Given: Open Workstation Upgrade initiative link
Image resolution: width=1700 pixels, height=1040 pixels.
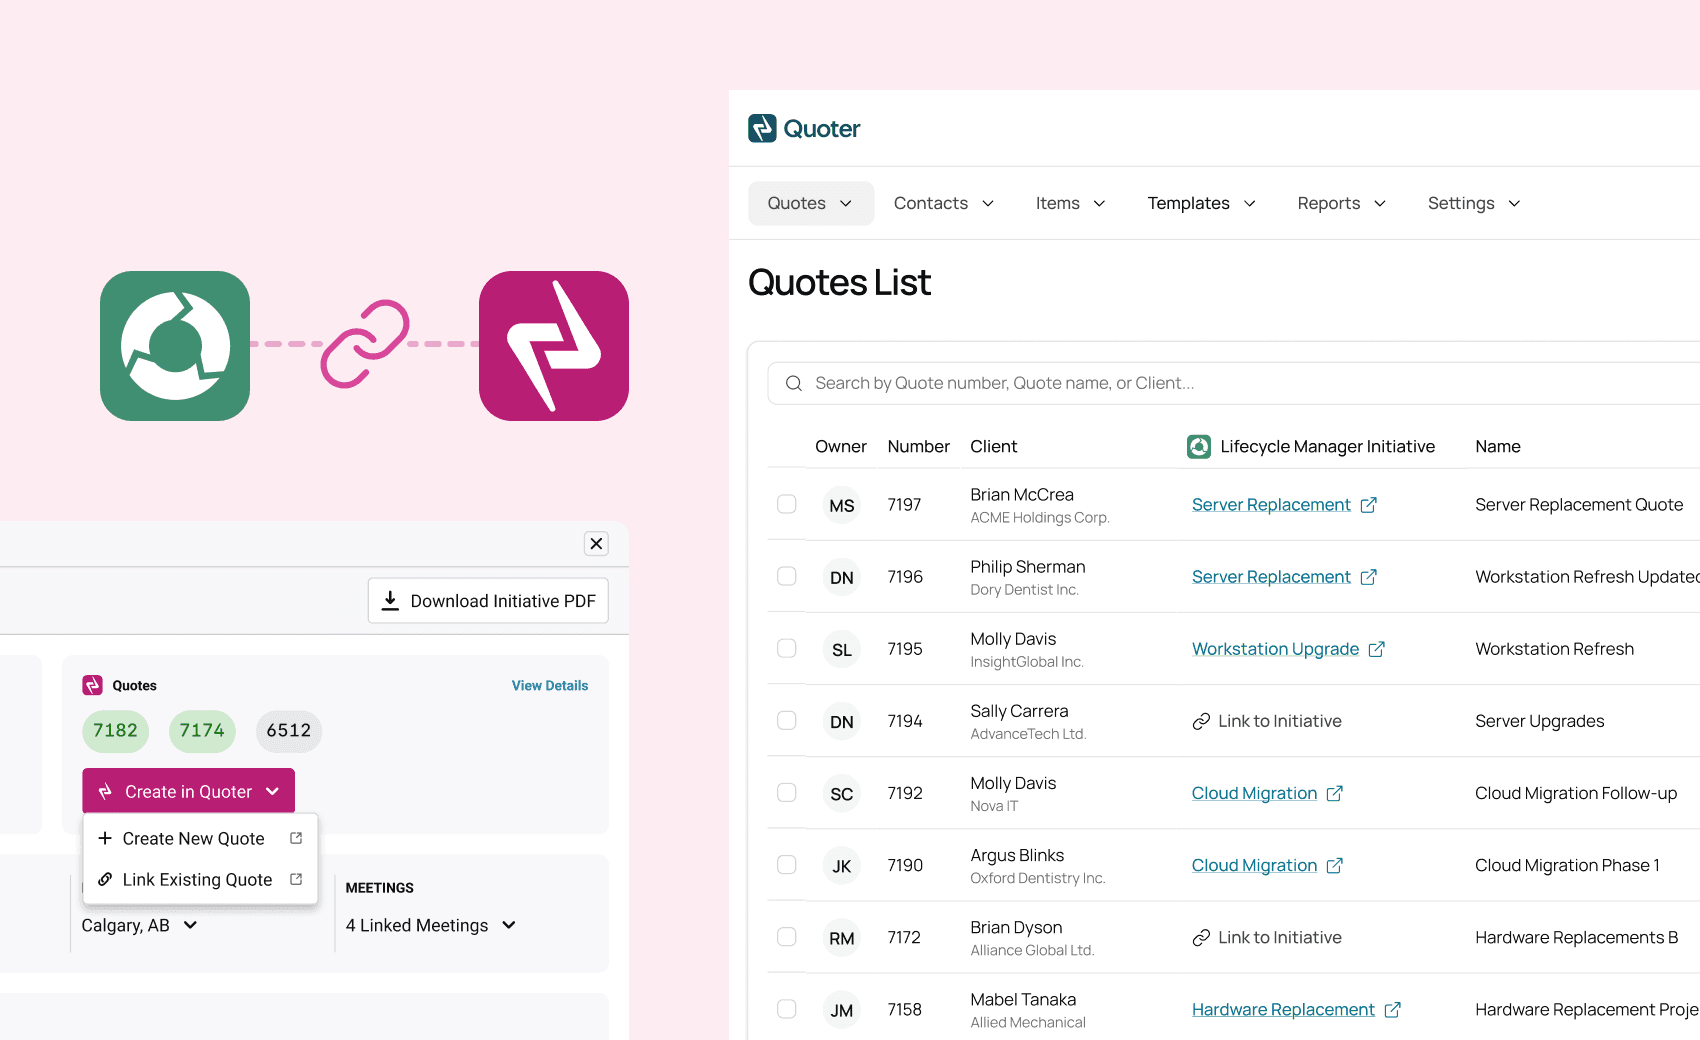Looking at the screenshot, I should click(1275, 649).
